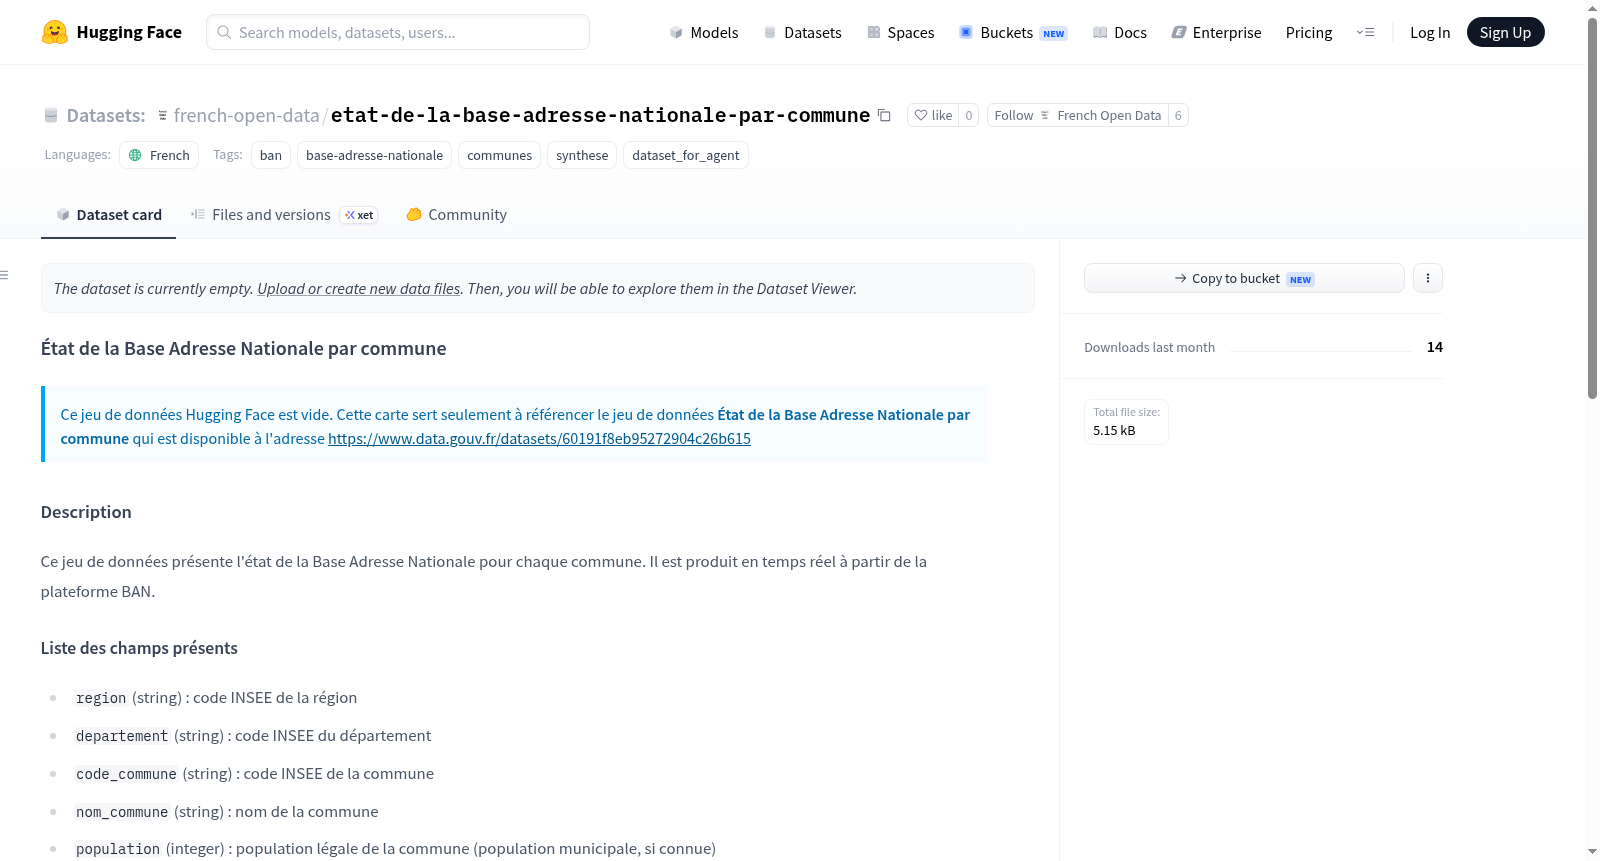Click the Copy to bucket button

[x=1244, y=278]
